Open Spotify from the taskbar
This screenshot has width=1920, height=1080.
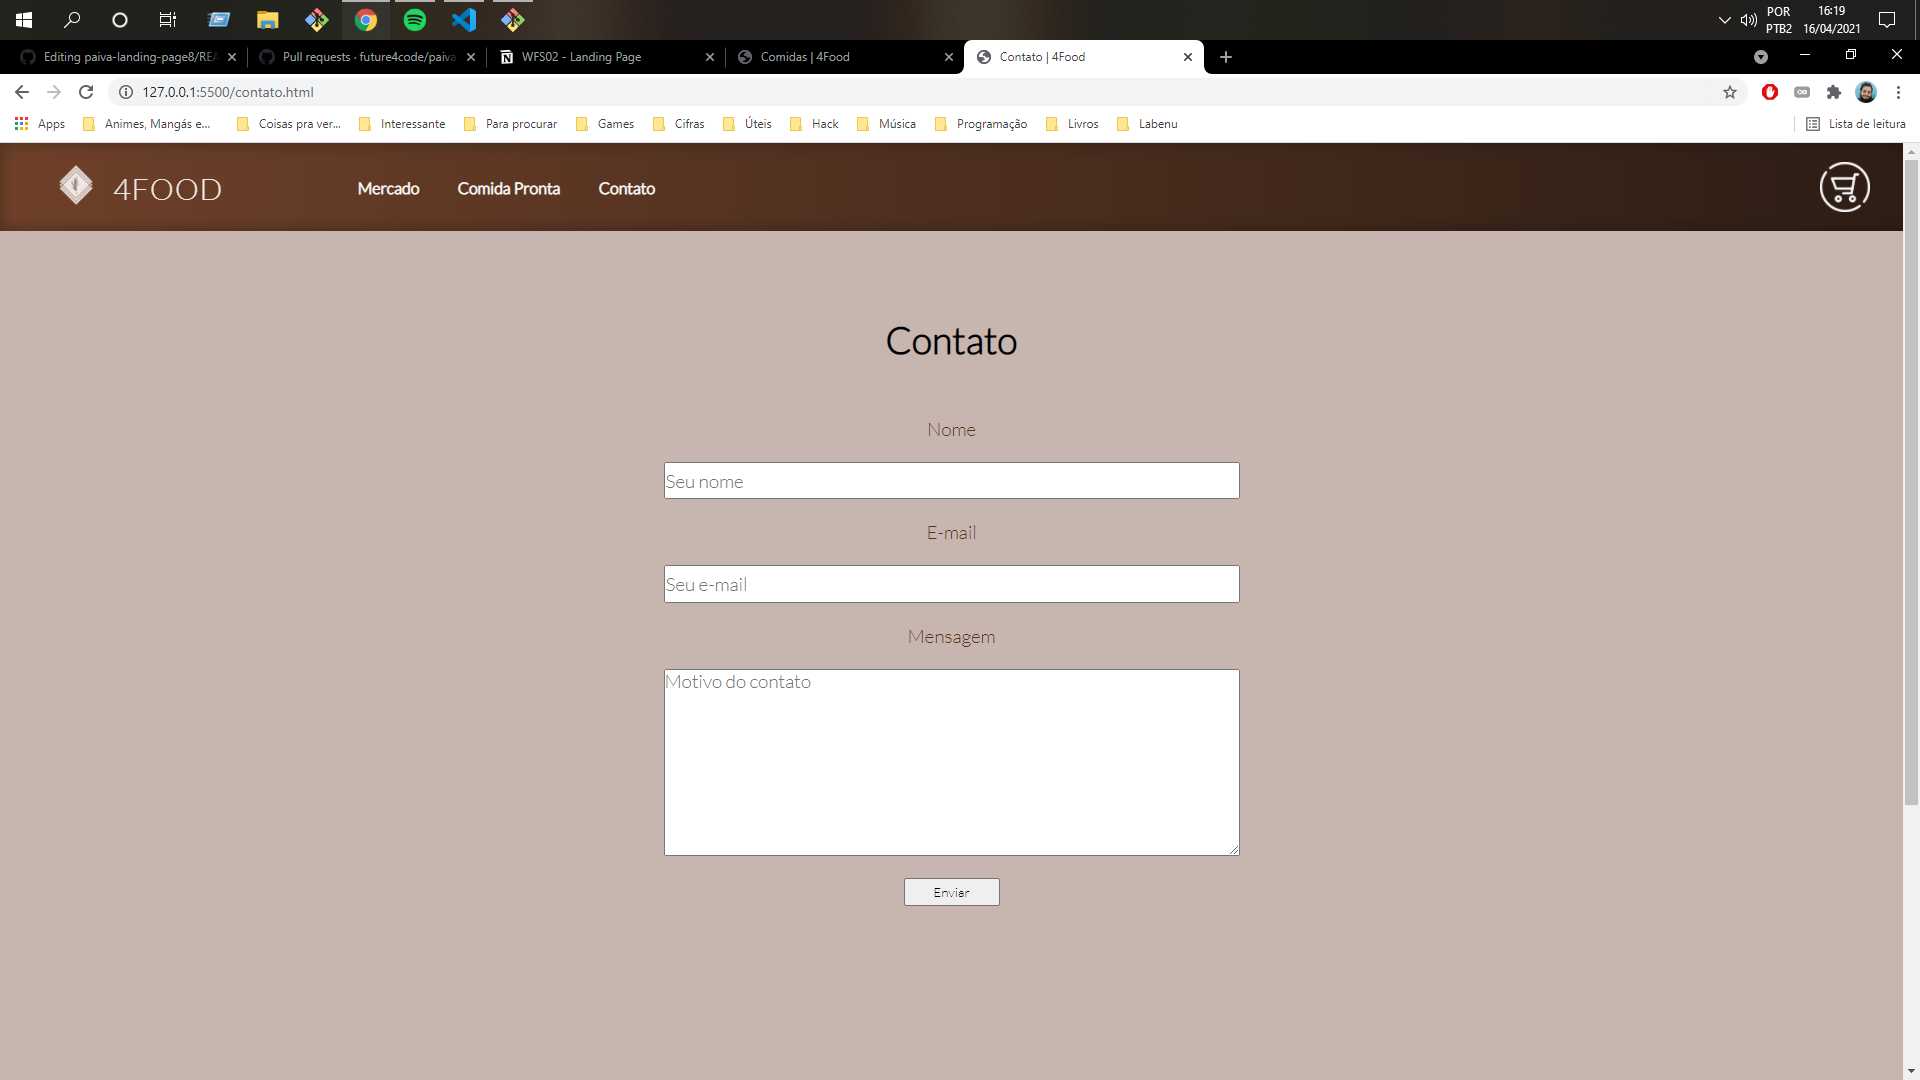[x=414, y=19]
